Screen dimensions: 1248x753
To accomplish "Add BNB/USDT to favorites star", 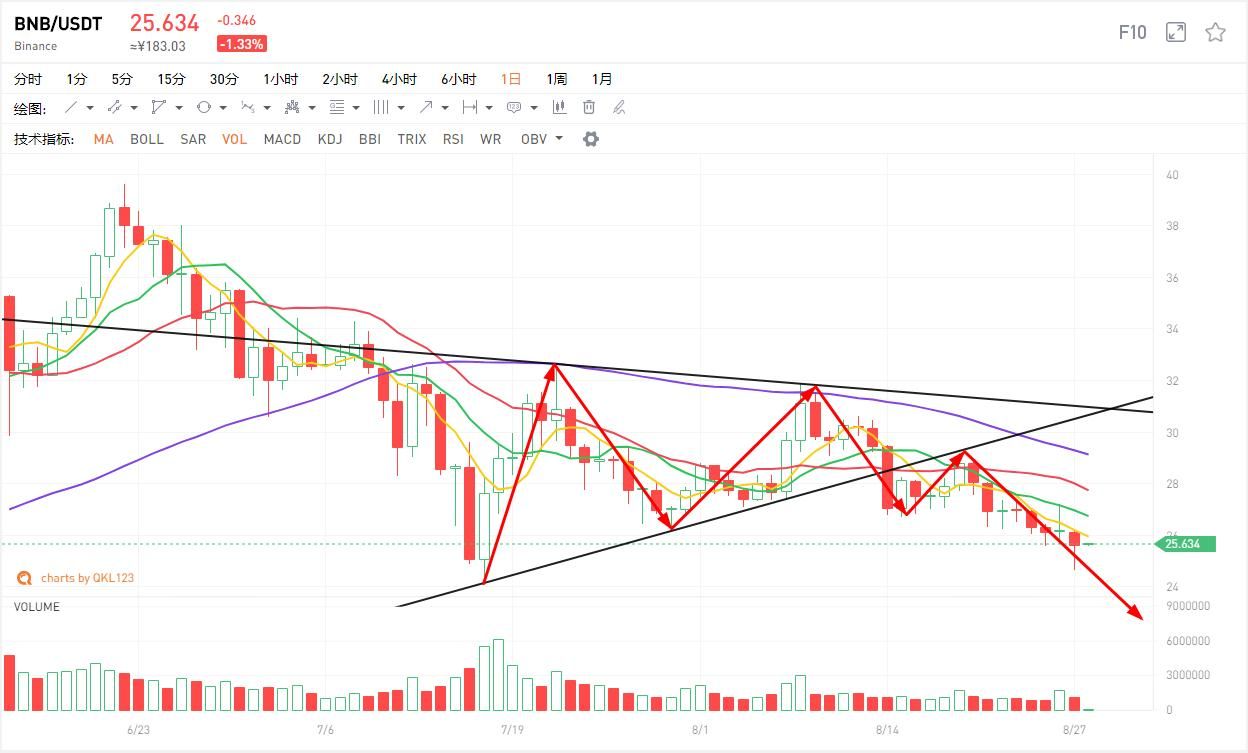I will point(1215,32).
